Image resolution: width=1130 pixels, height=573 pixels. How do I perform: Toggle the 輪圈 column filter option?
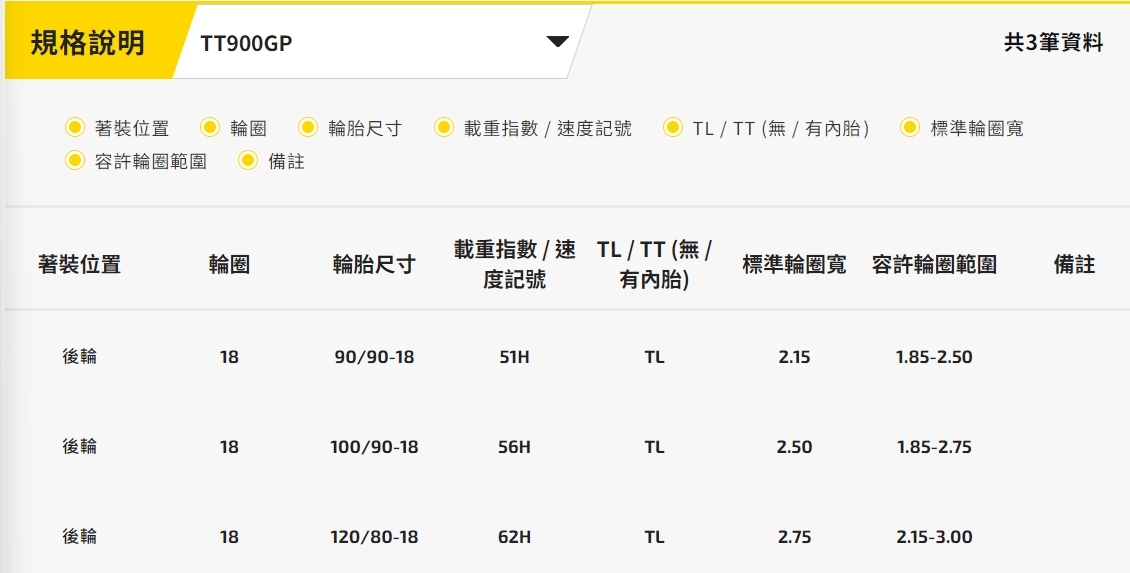(x=210, y=128)
